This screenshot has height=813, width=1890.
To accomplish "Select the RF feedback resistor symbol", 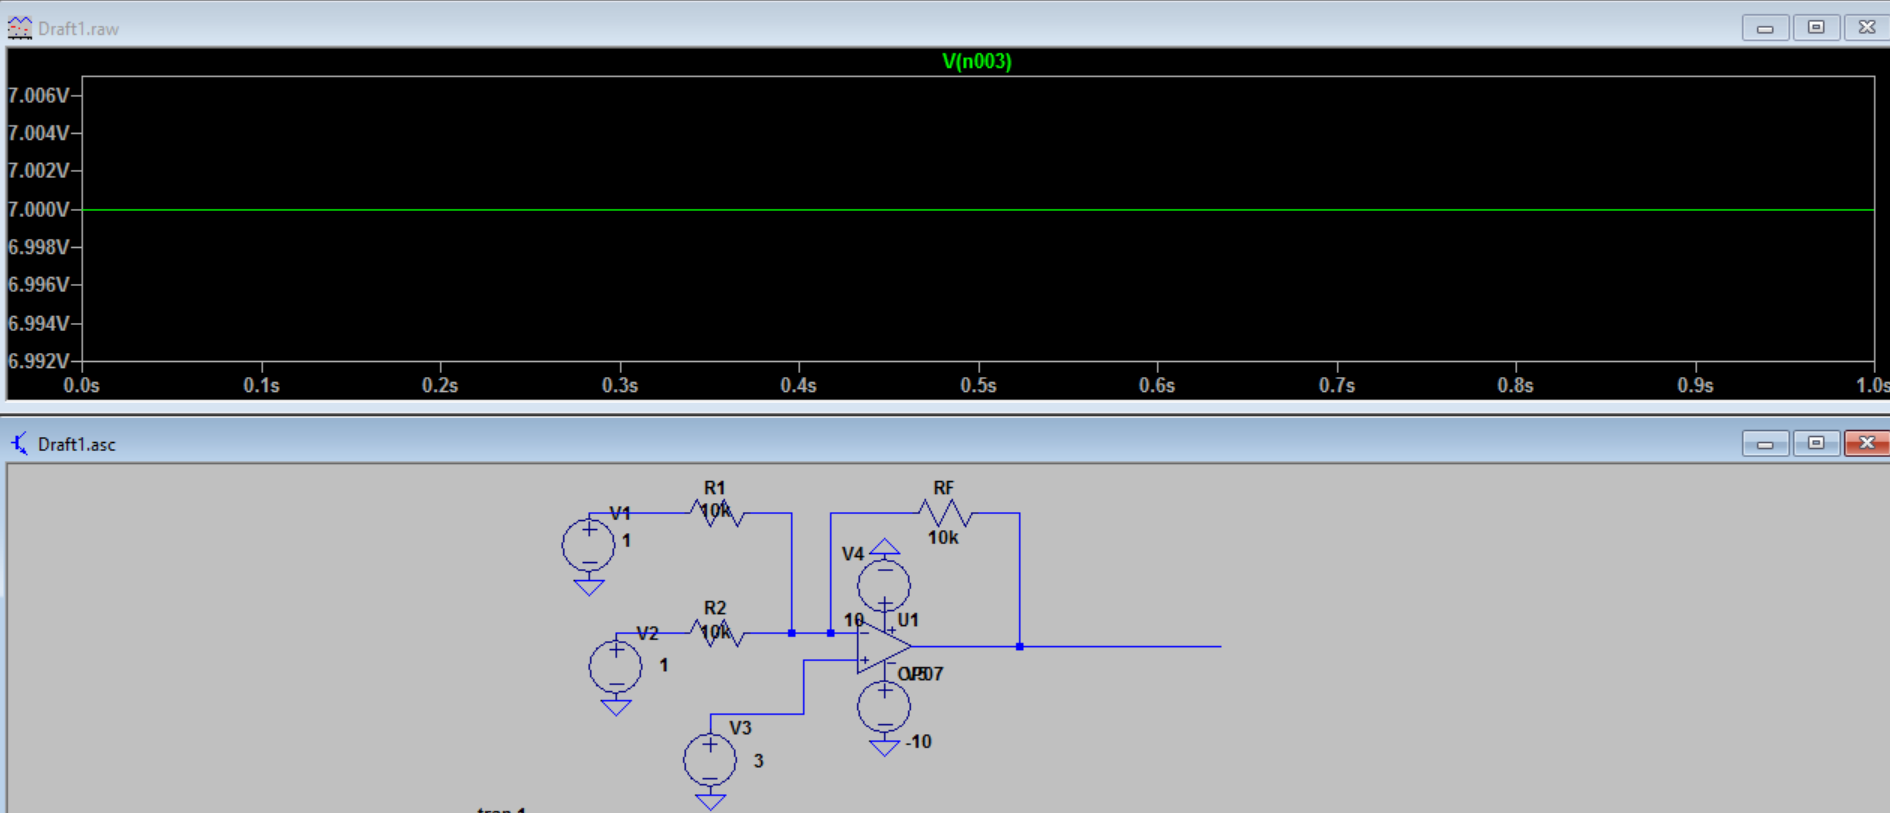I will (945, 513).
